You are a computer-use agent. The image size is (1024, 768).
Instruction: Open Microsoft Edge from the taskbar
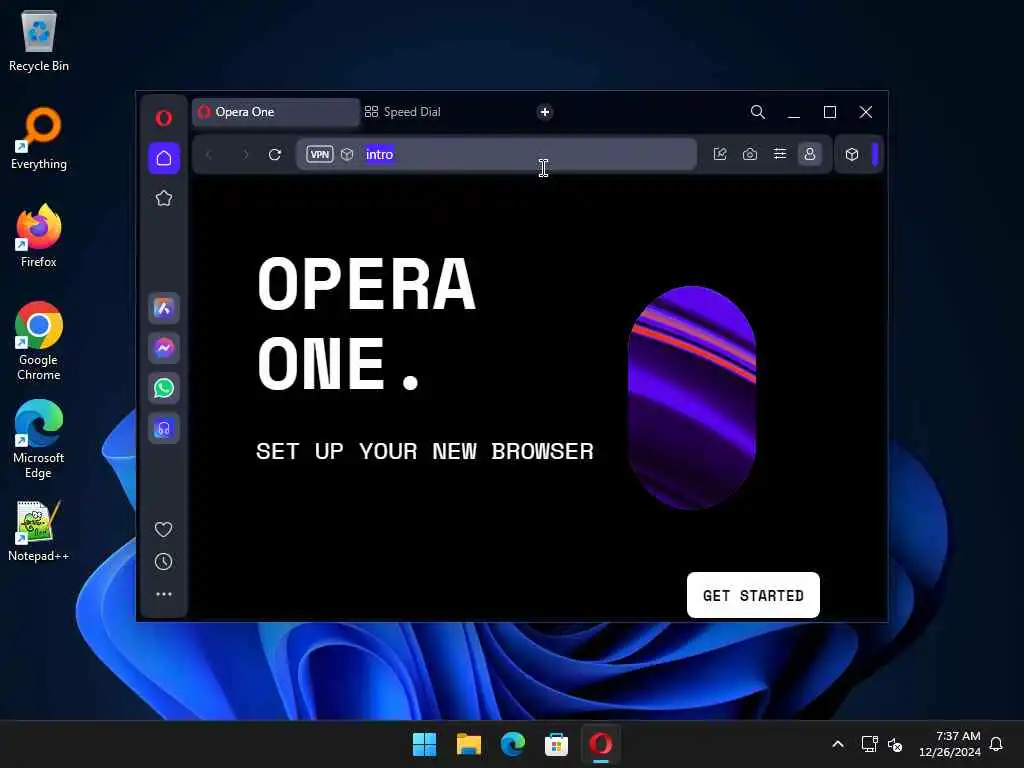(x=513, y=744)
